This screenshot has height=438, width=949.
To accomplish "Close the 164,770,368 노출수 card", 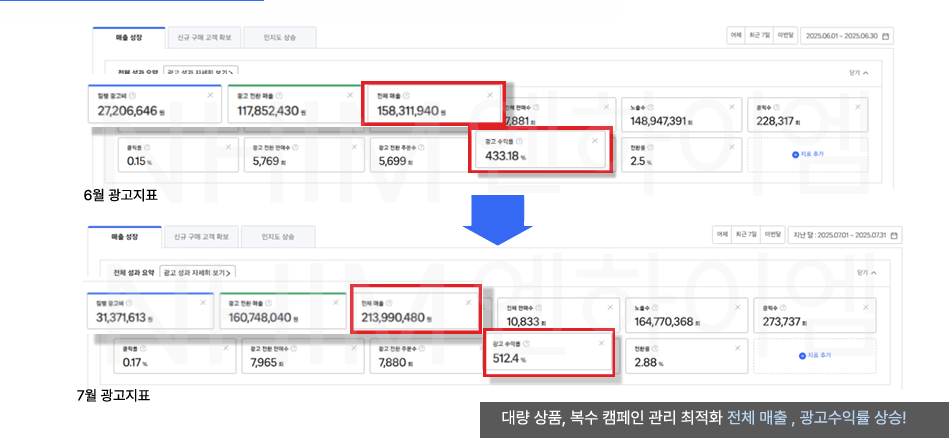I will click(x=738, y=307).
